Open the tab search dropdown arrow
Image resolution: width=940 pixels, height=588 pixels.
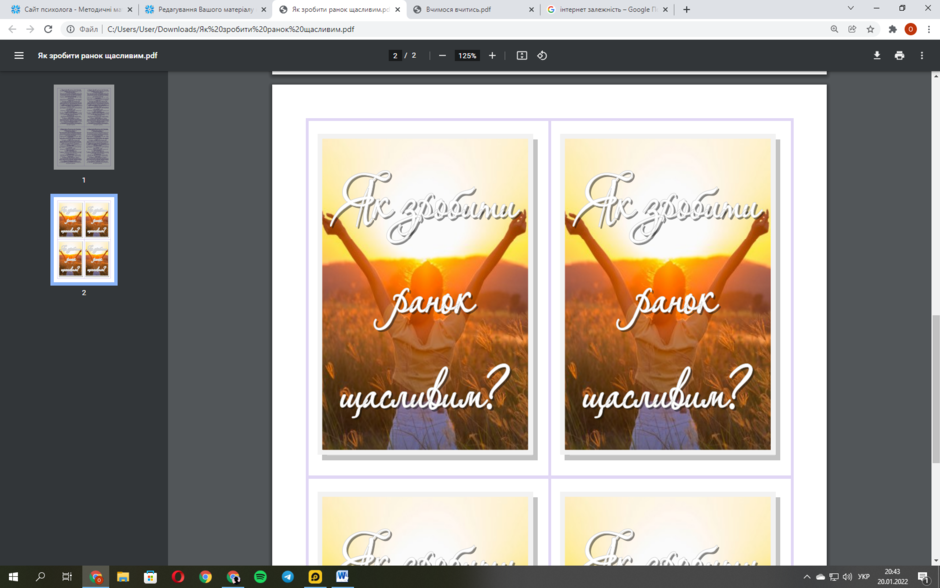(850, 8)
